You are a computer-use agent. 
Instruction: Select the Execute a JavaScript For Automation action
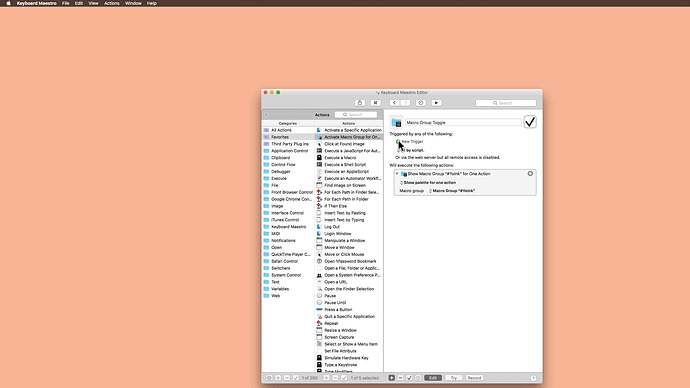click(x=349, y=151)
